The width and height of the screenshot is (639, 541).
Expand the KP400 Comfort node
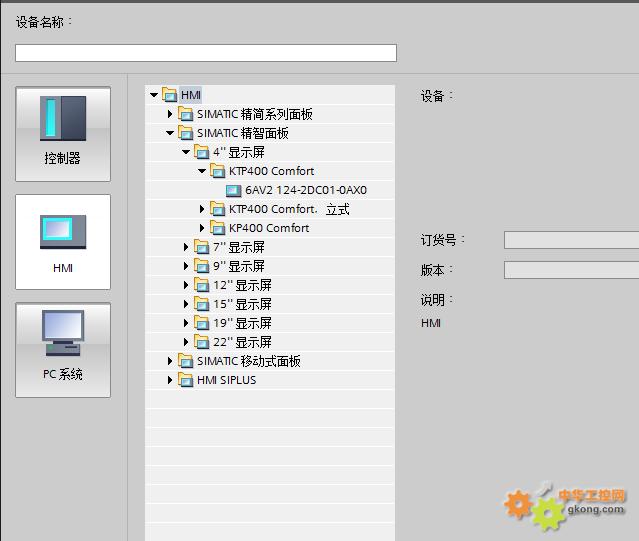pos(202,228)
